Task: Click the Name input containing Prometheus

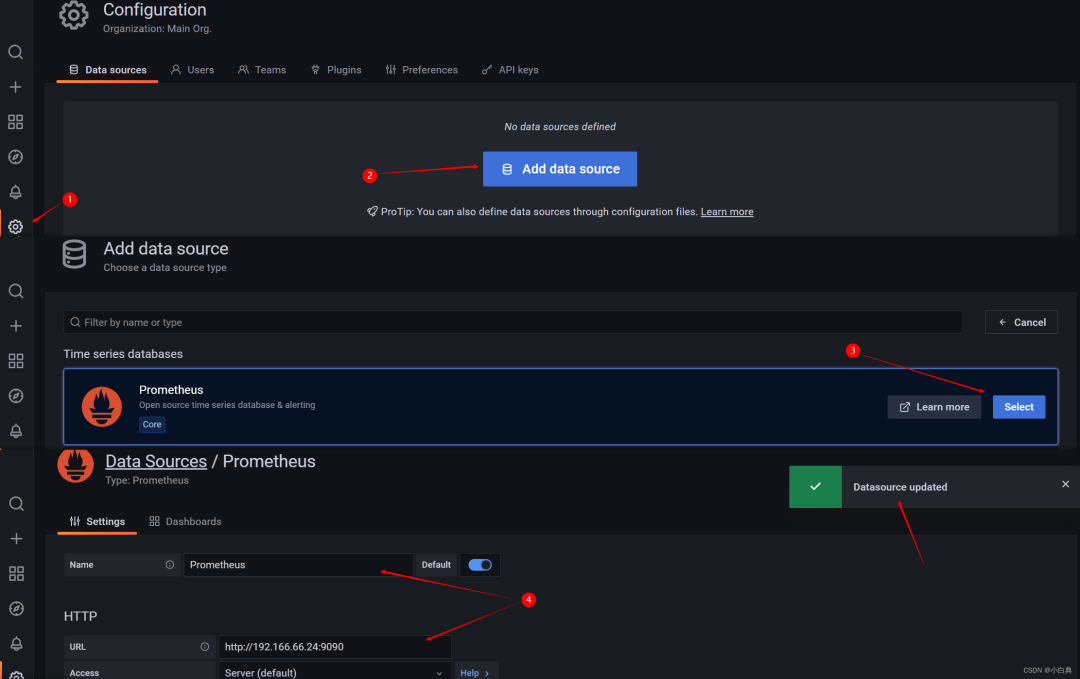Action: (298, 565)
